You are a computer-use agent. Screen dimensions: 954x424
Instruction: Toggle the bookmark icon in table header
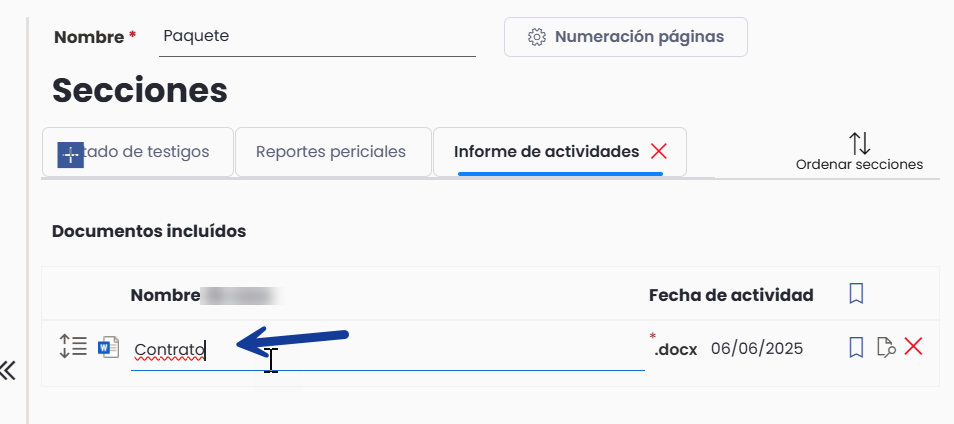[x=856, y=294]
